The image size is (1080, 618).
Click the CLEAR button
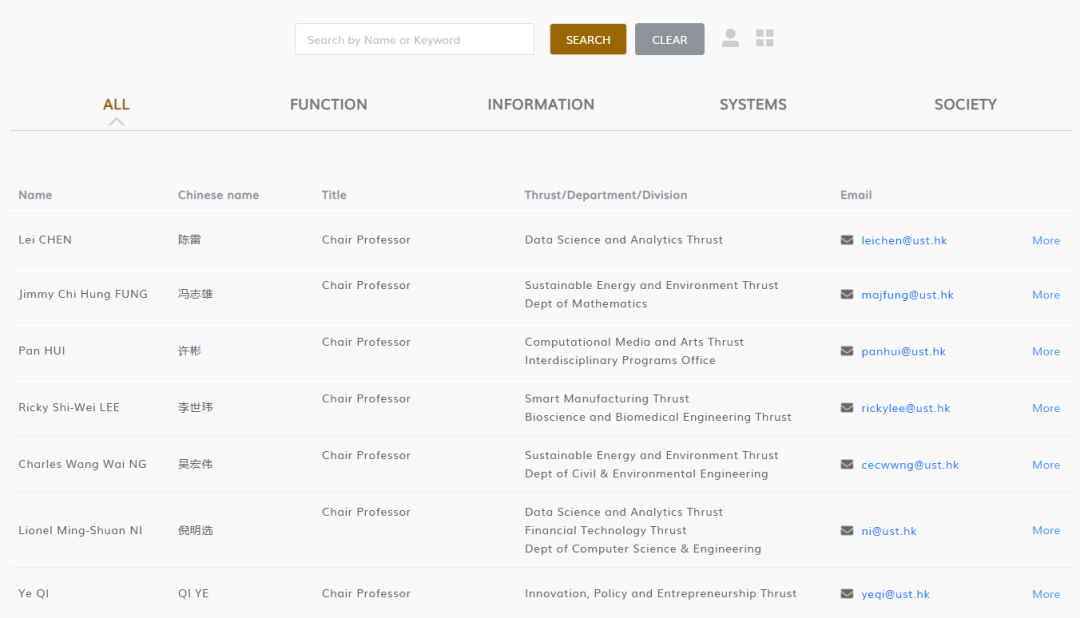669,39
